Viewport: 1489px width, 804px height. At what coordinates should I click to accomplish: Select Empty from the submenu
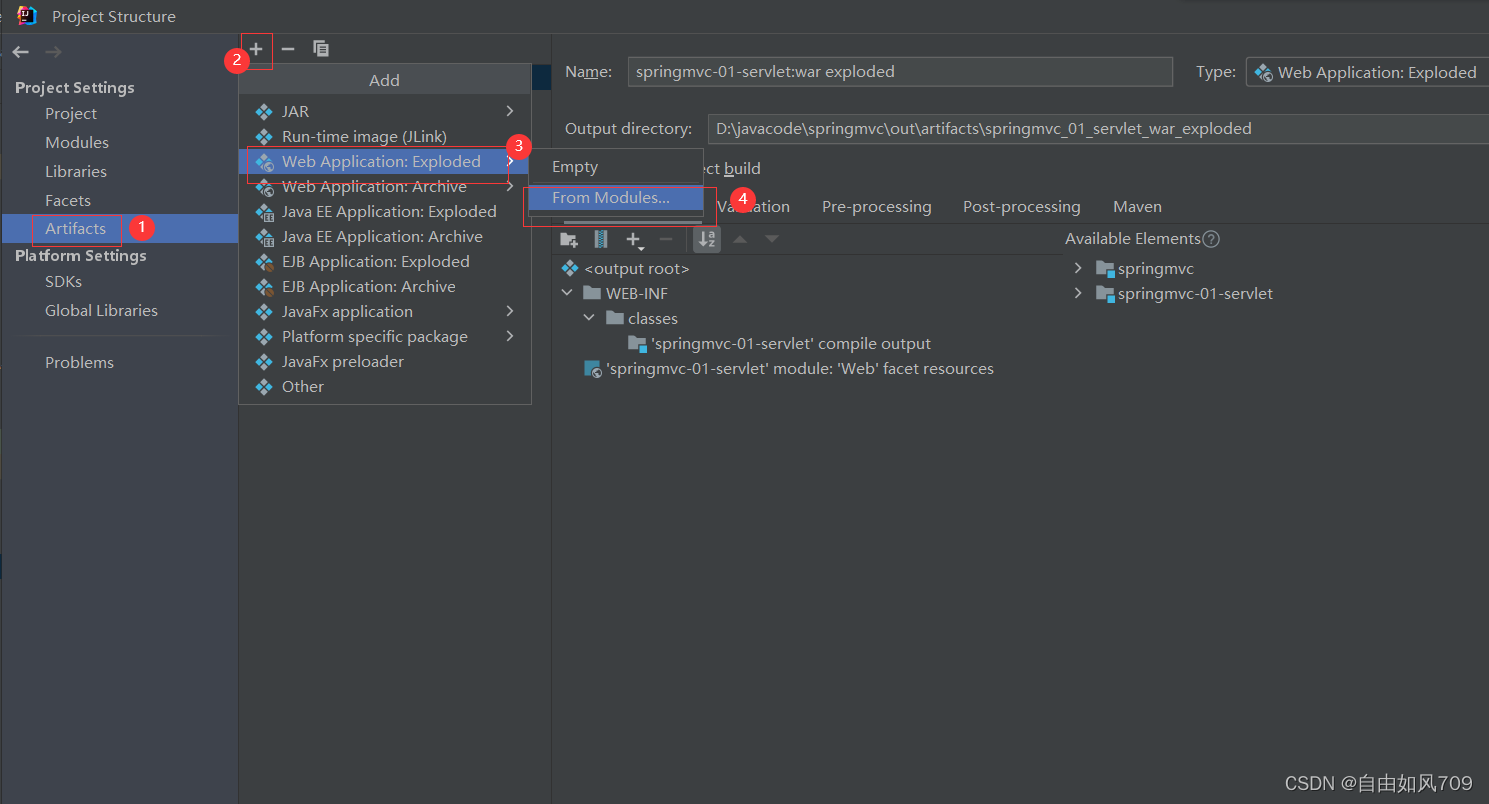click(x=616, y=167)
